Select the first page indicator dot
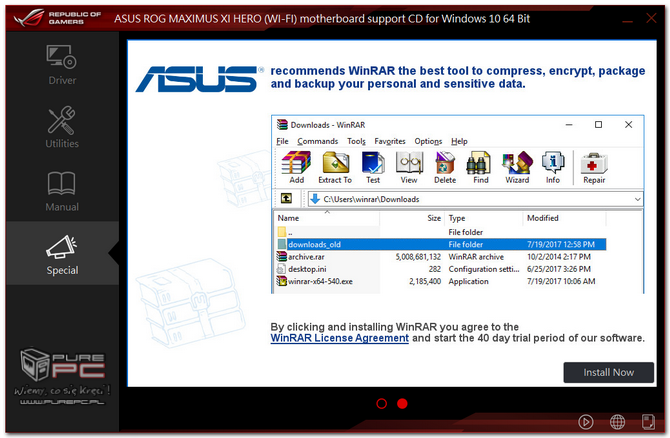Viewport: 670px width, 438px height. [x=382, y=403]
